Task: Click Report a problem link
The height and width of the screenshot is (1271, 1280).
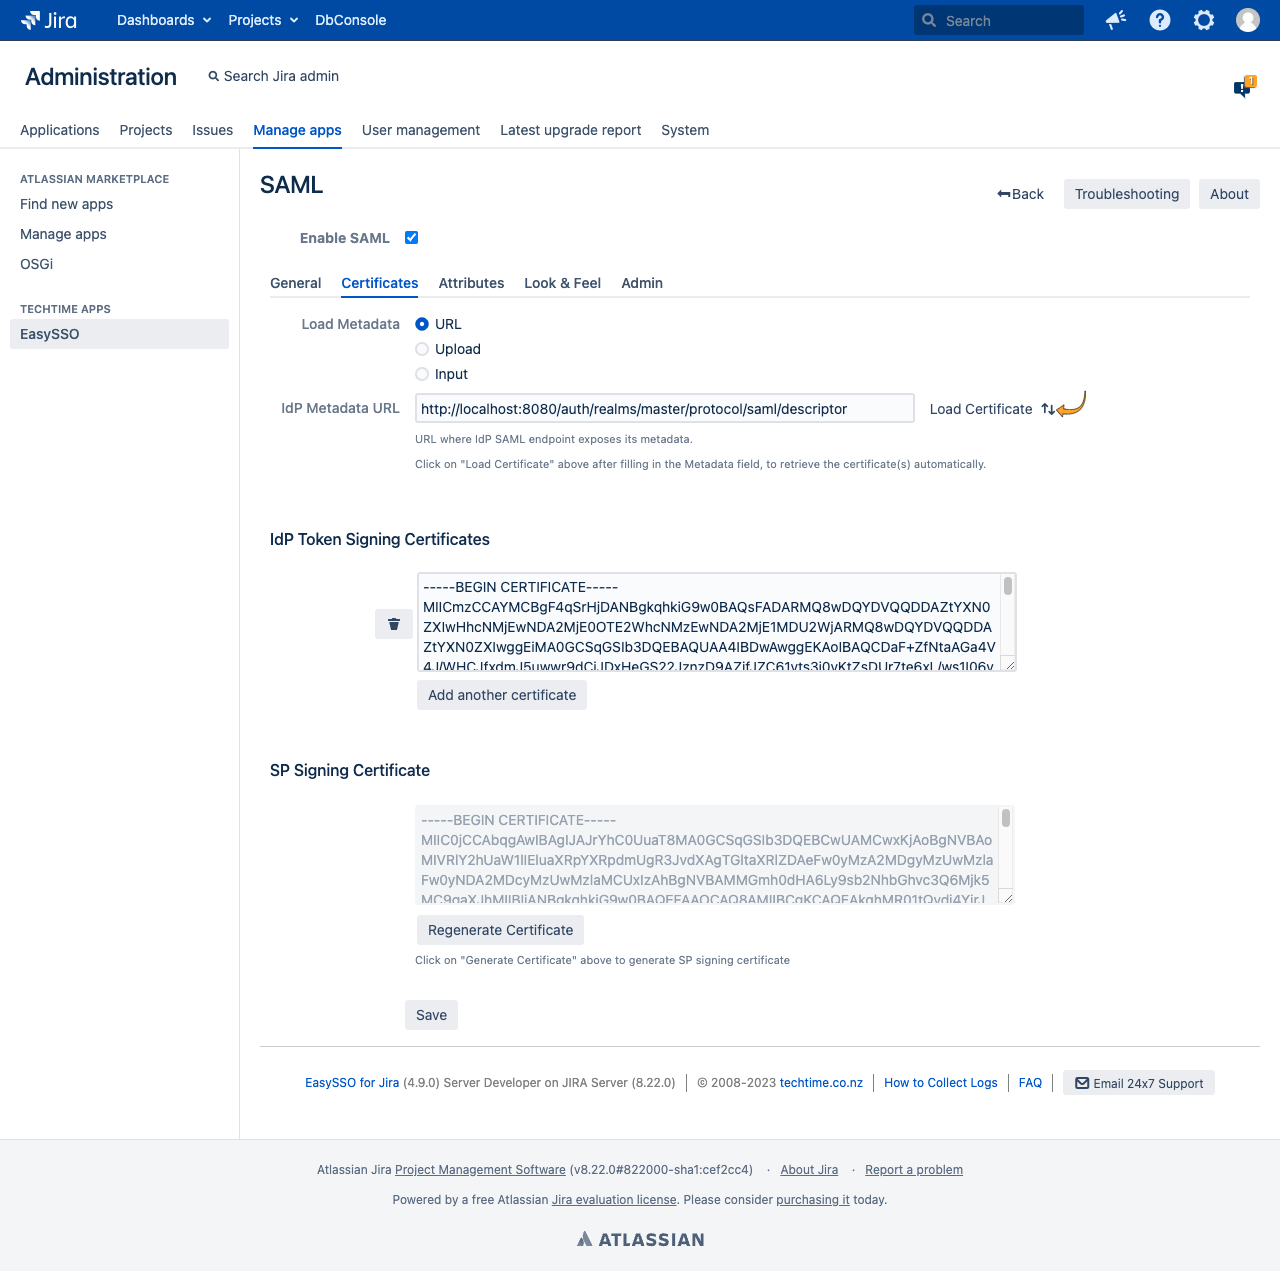Action: point(914,1170)
